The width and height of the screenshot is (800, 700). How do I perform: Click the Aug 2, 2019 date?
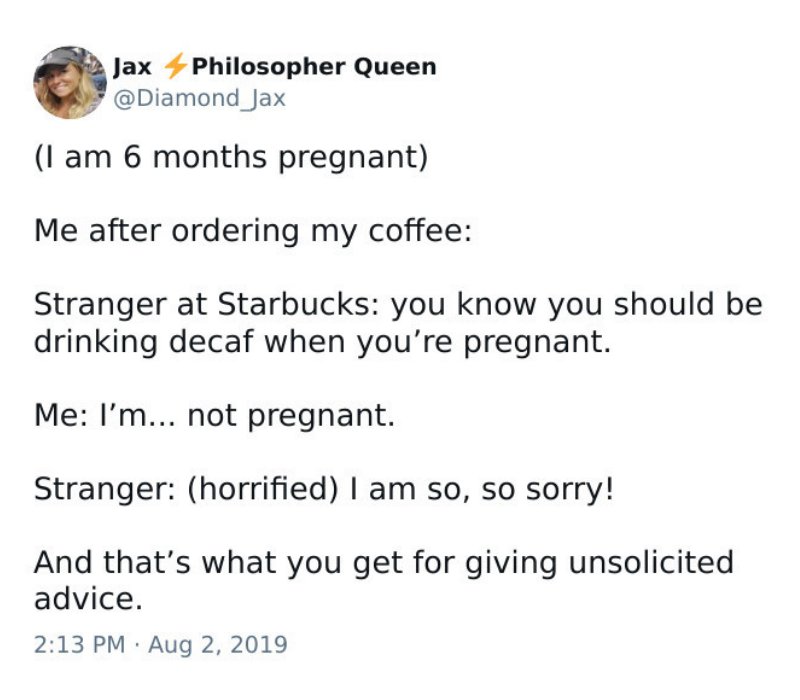[218, 644]
